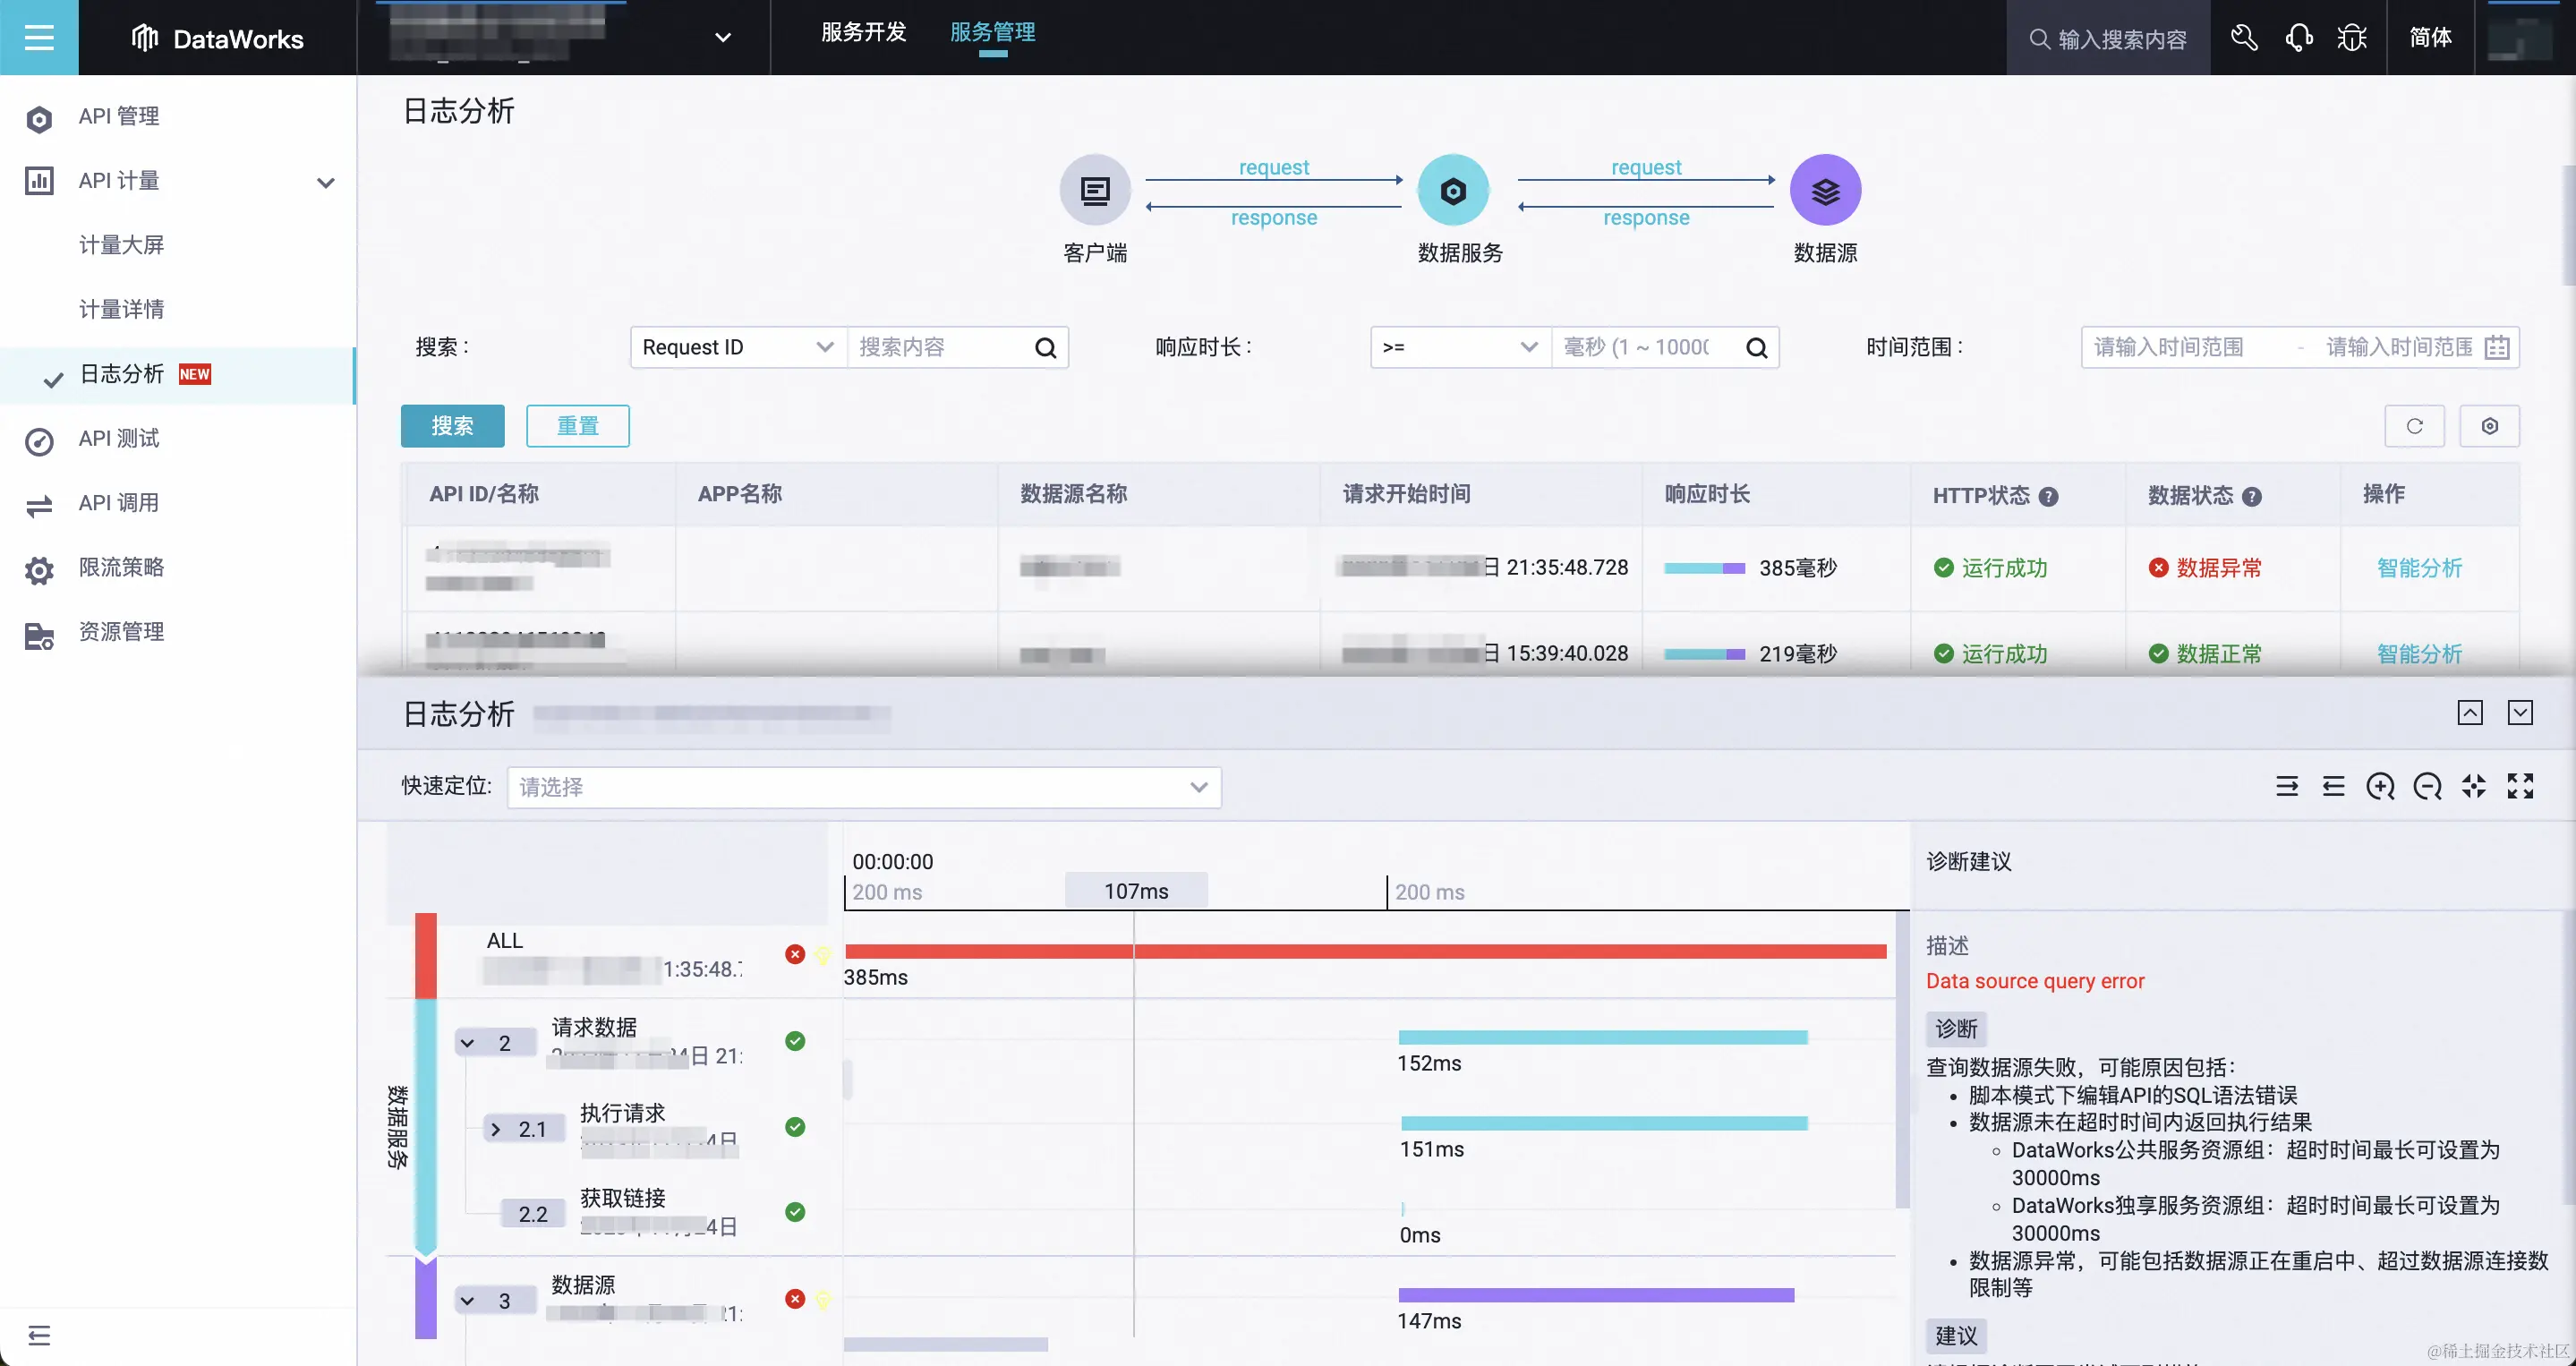
Task: Click the expand-all rows icon in the trace toolbar
Action: tap(2286, 787)
